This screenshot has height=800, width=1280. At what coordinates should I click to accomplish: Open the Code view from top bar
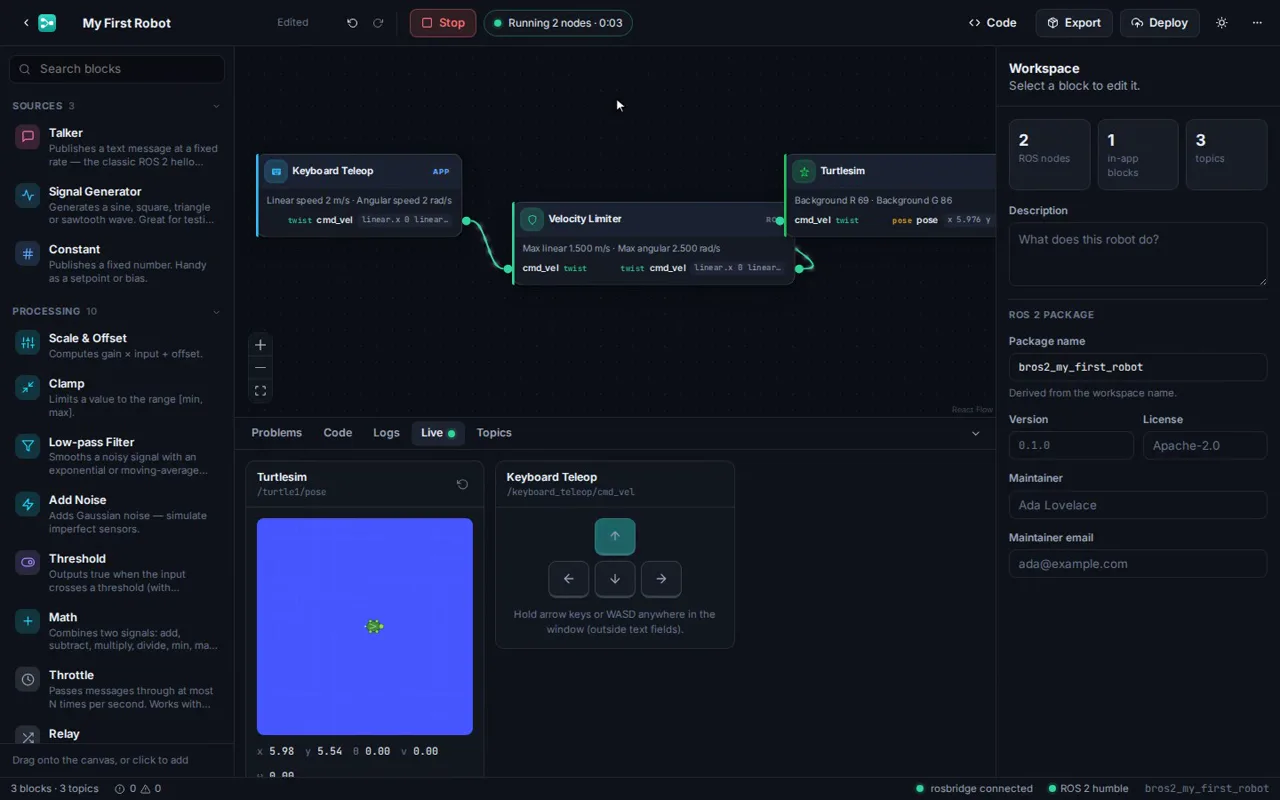(993, 23)
